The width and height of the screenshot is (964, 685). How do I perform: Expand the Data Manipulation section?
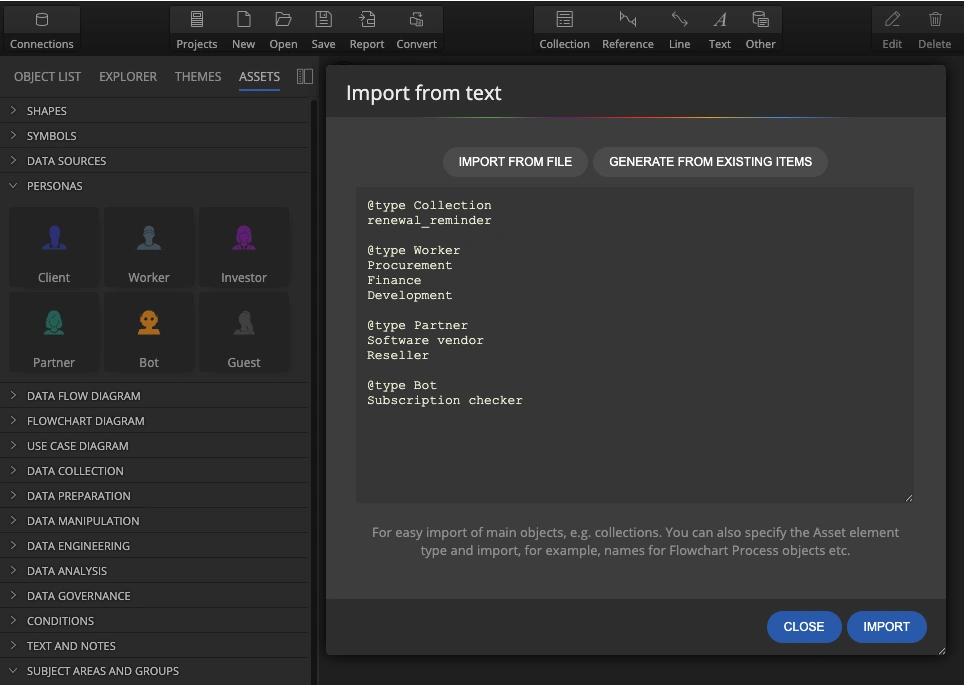coord(154,521)
